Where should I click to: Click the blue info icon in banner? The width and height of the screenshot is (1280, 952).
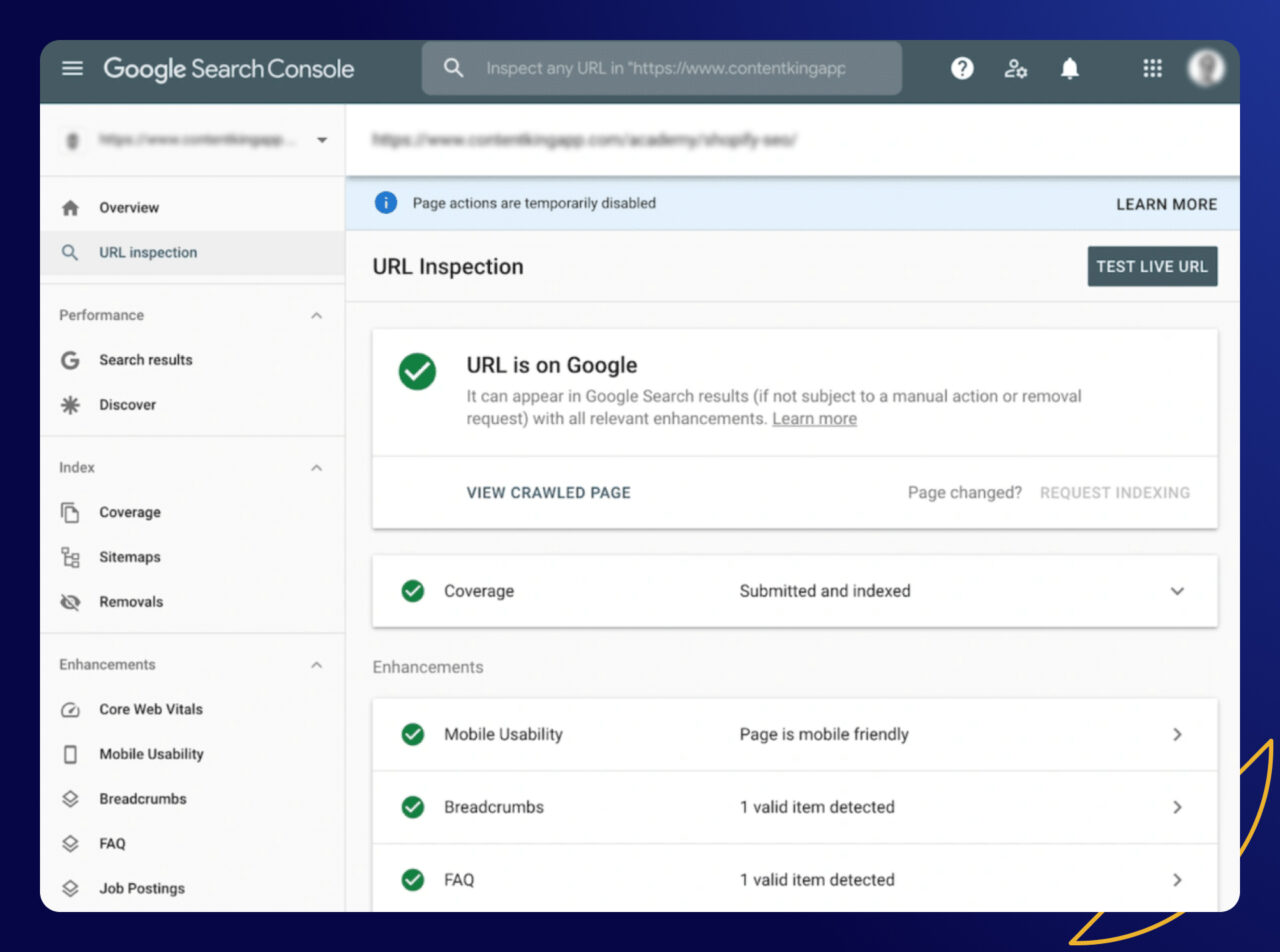(x=386, y=203)
